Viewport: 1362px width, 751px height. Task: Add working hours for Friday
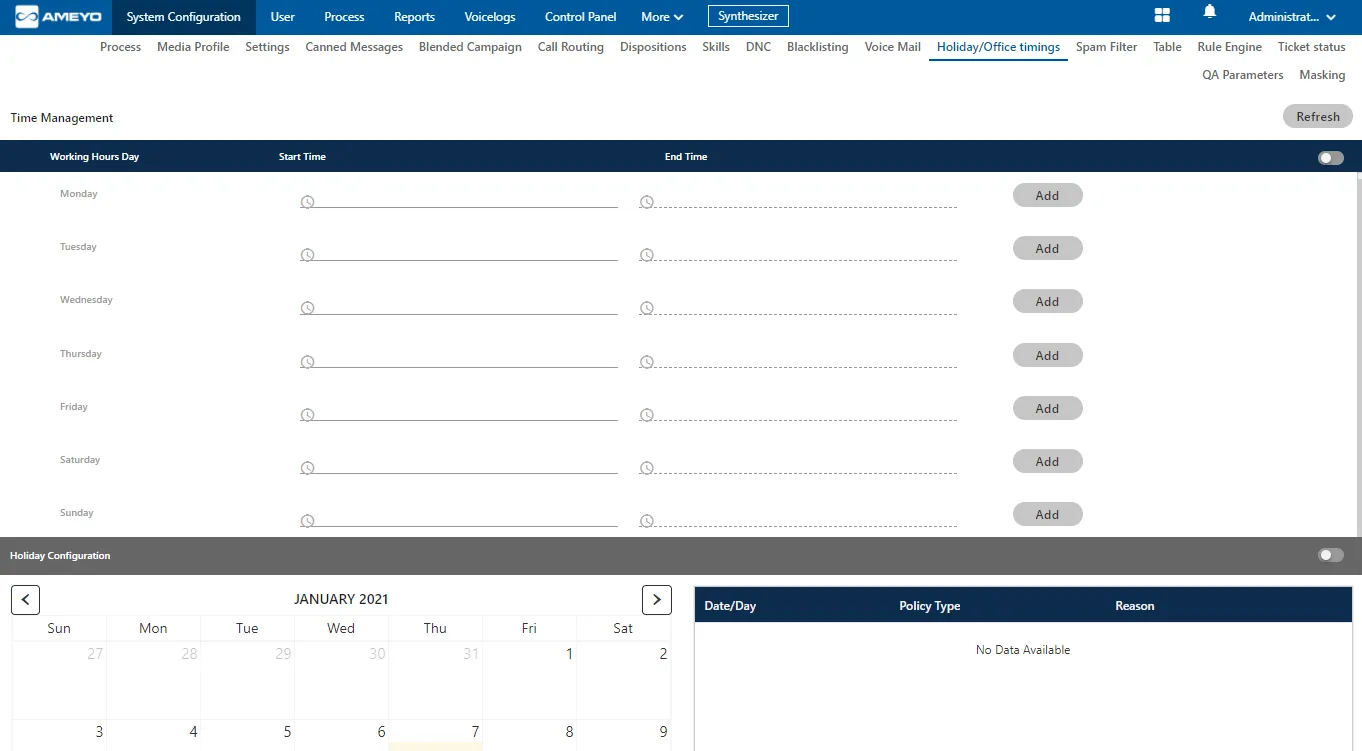click(x=1047, y=409)
